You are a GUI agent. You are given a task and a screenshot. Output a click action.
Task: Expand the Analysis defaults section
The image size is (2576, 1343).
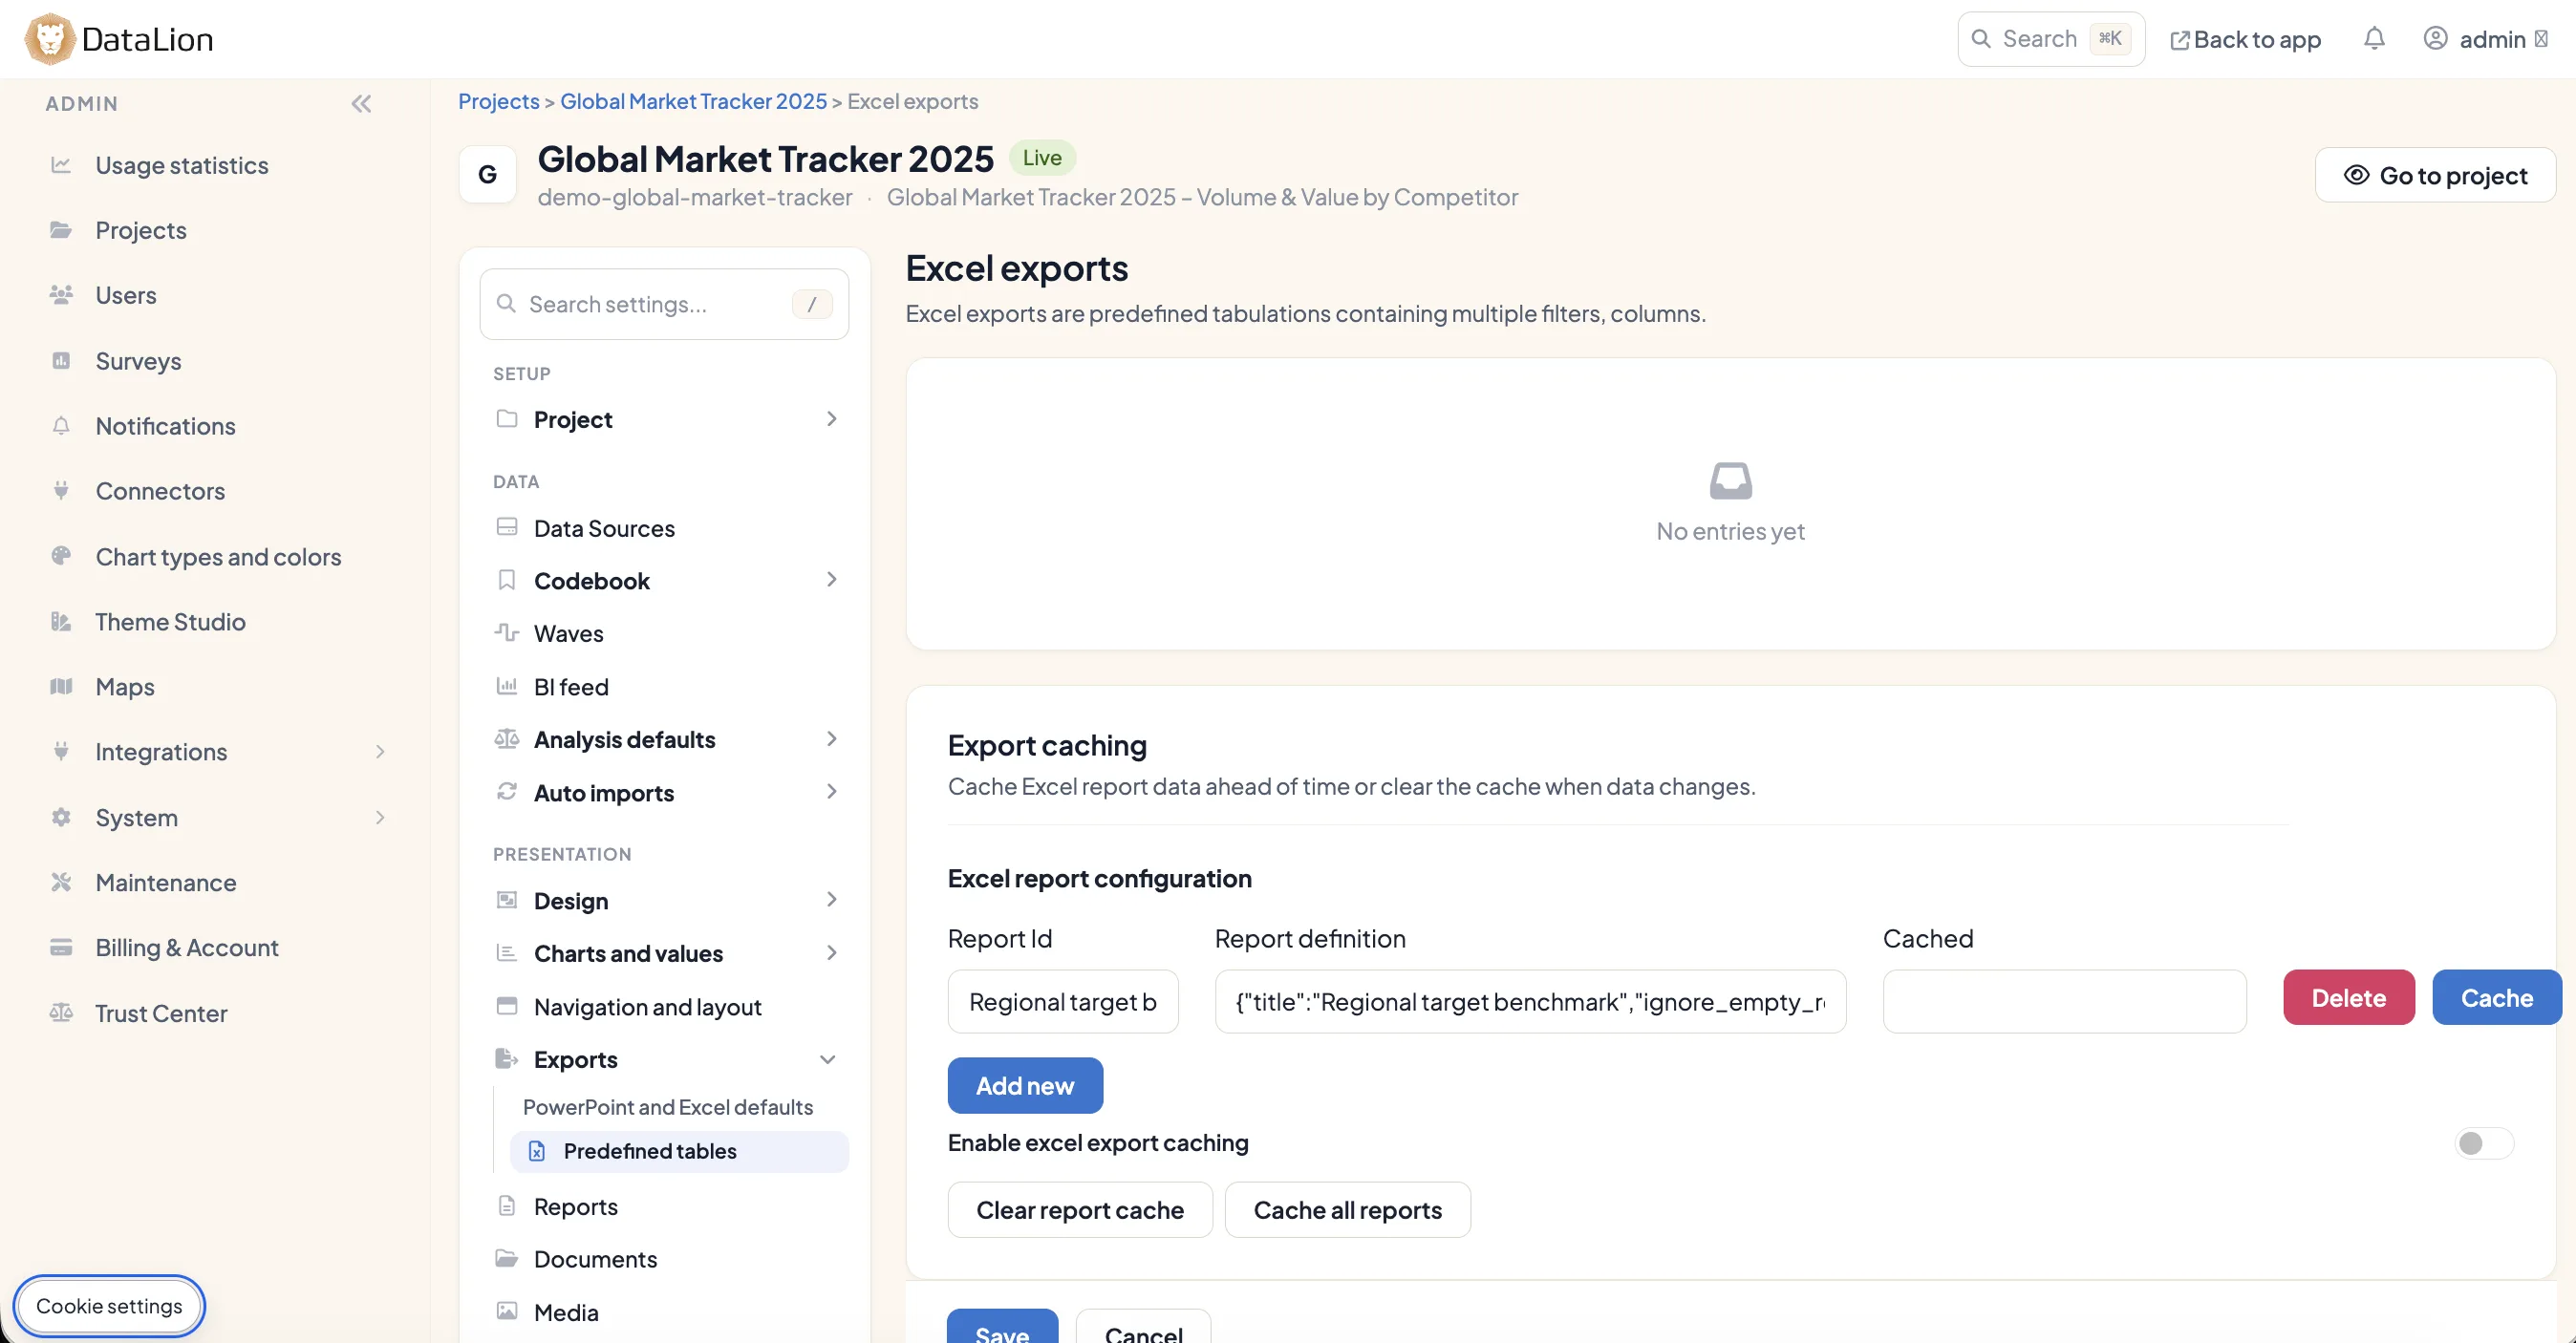(x=831, y=739)
